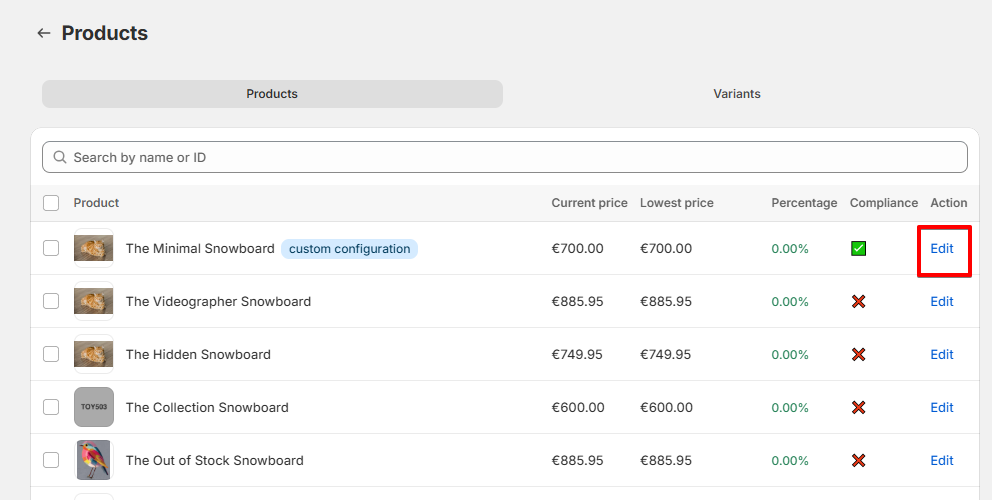
Task: Open The Minimal Snowboard thumbnail image
Action: (x=94, y=248)
